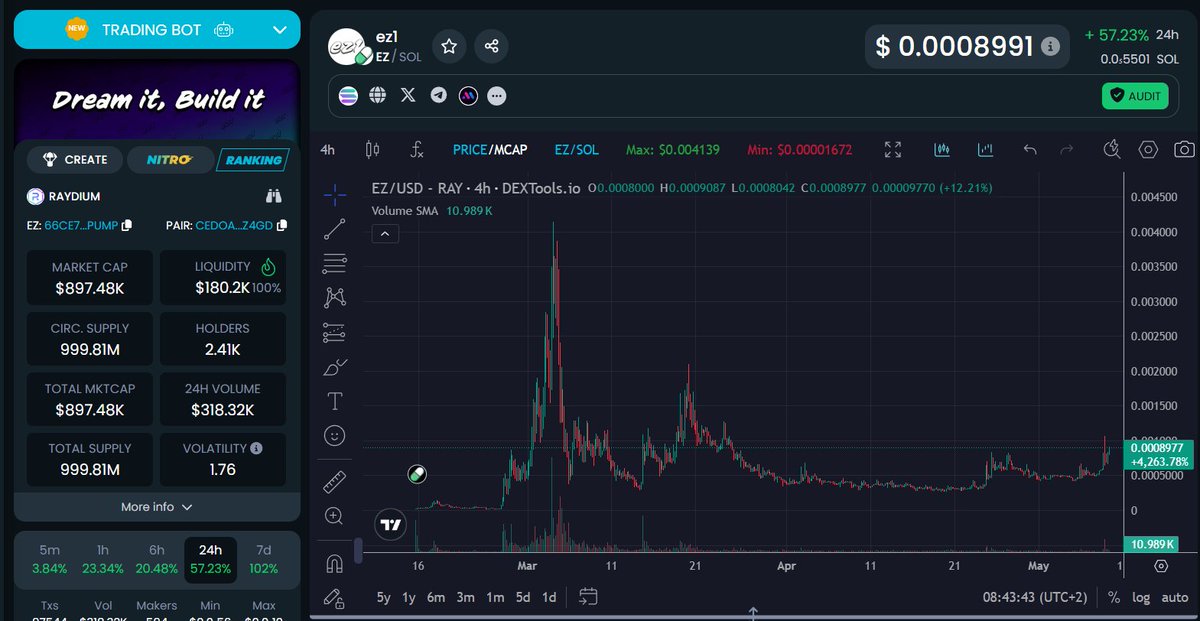Open indicators fx menu
The image size is (1200, 621).
click(417, 150)
